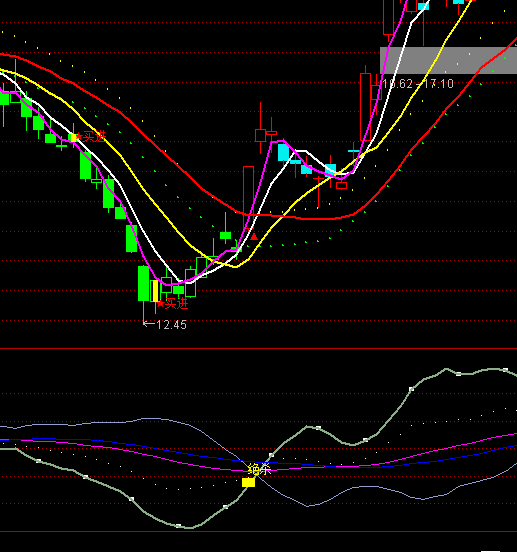This screenshot has width=517, height=552.
Task: Select the yellow candlestick near the low
Action: pyautogui.click(x=155, y=290)
